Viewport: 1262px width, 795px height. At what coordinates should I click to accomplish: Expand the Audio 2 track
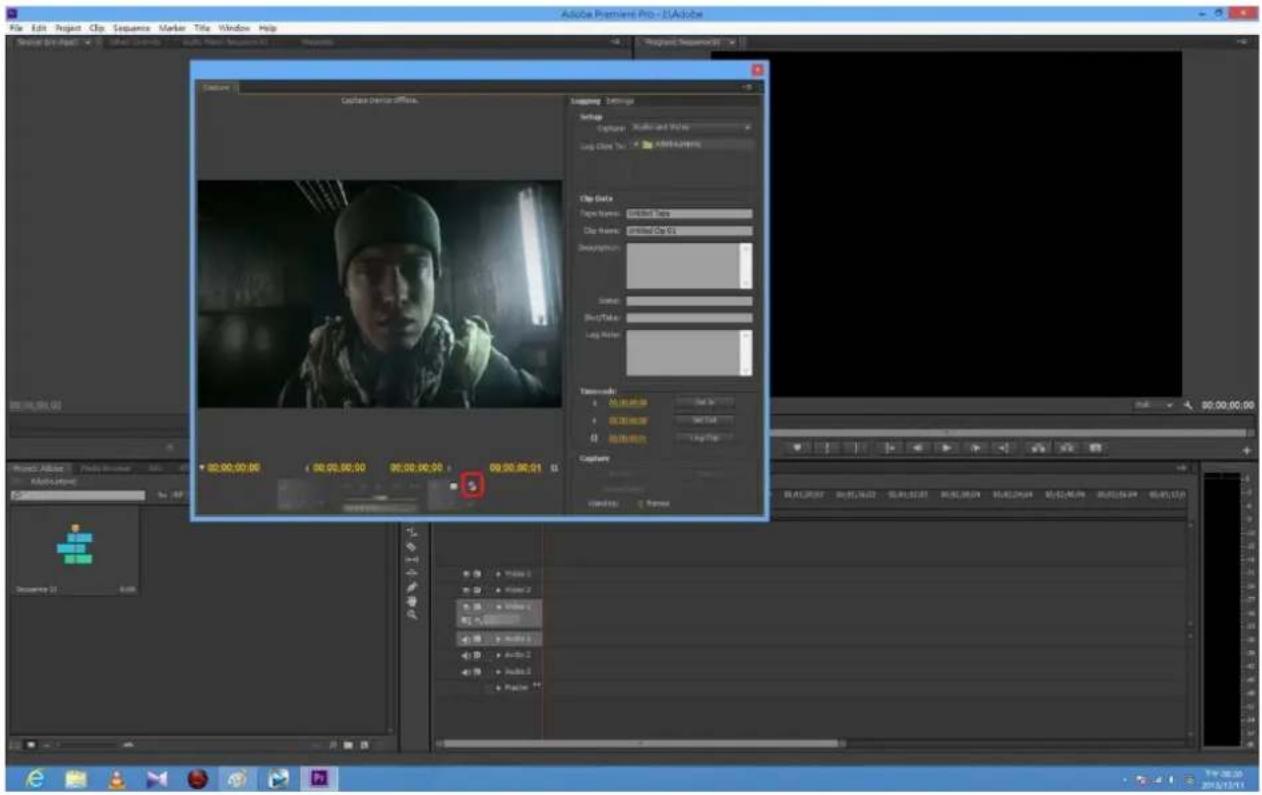pos(498,655)
